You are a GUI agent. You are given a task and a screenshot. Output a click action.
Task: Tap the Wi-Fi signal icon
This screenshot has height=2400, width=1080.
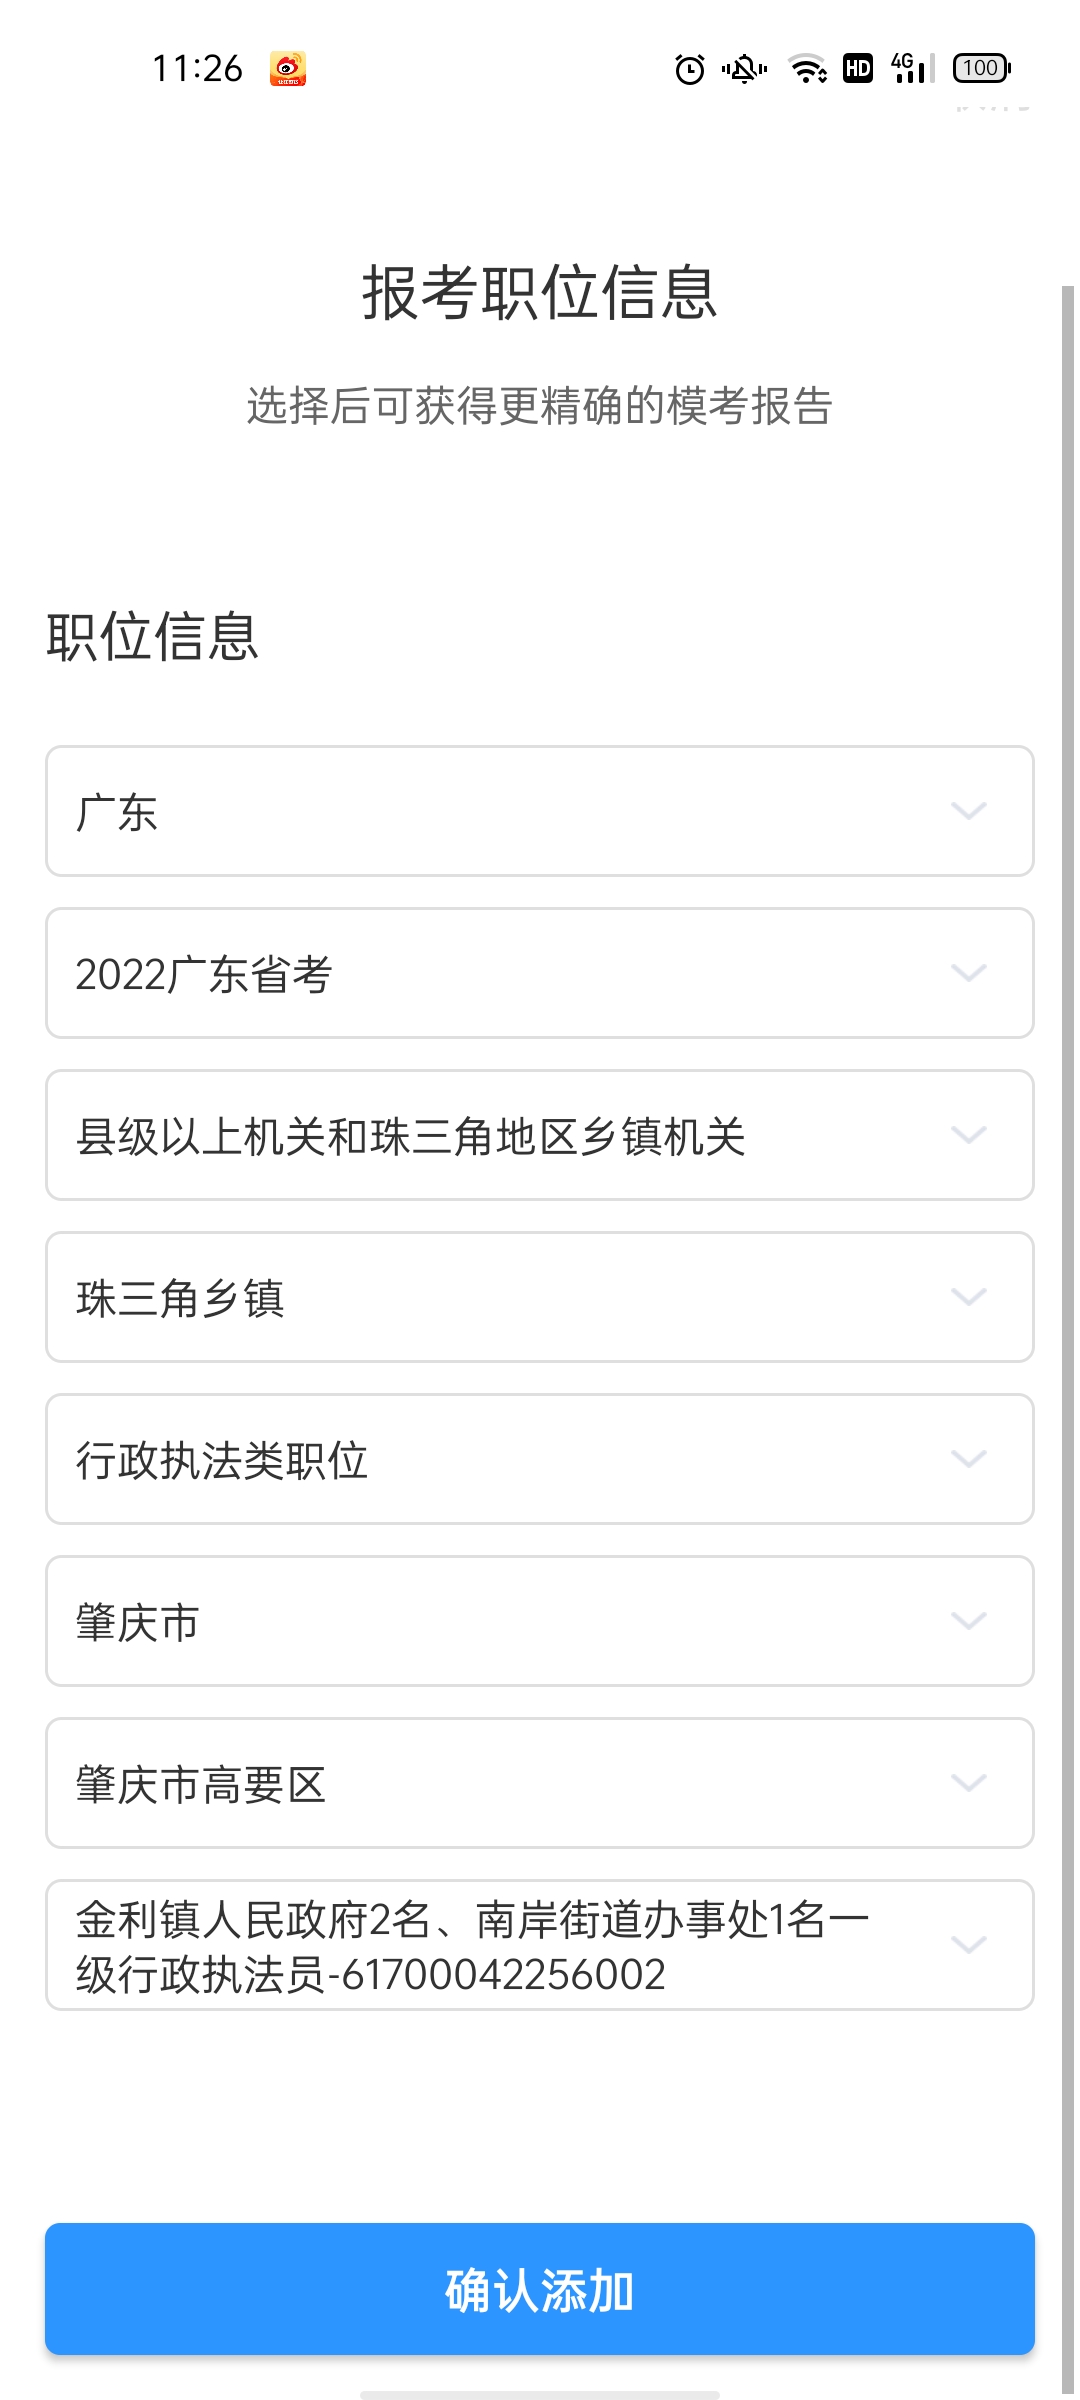[808, 69]
